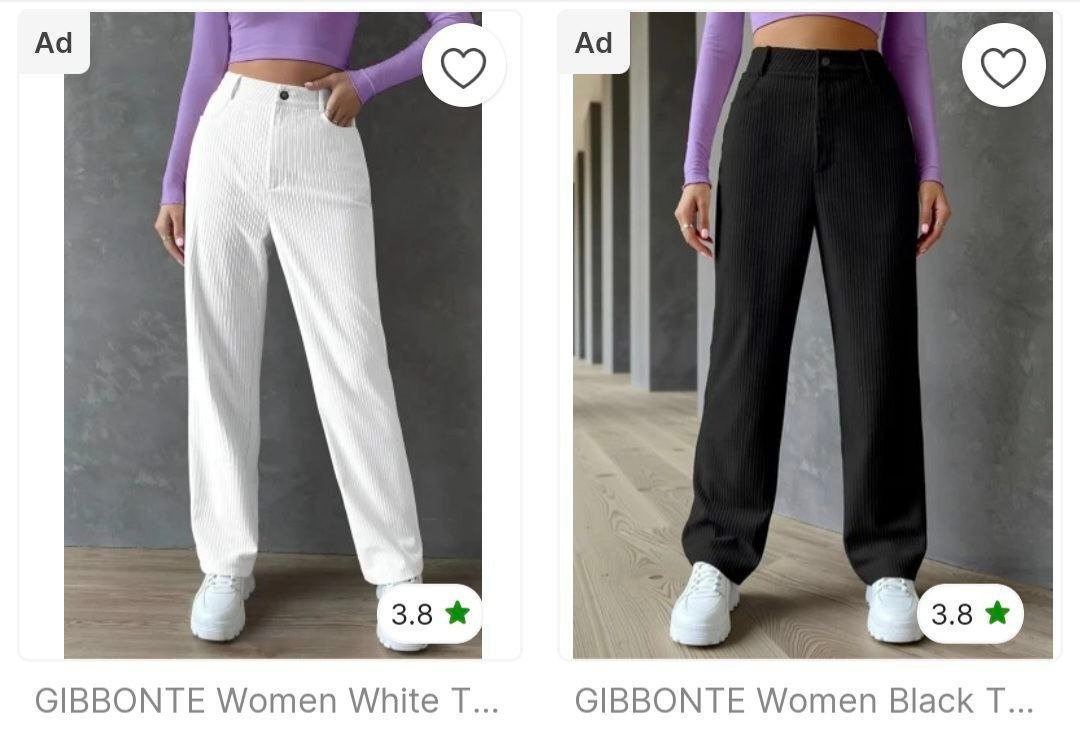
Task: Click the white sneaker in black trousers photo
Action: [x=704, y=604]
